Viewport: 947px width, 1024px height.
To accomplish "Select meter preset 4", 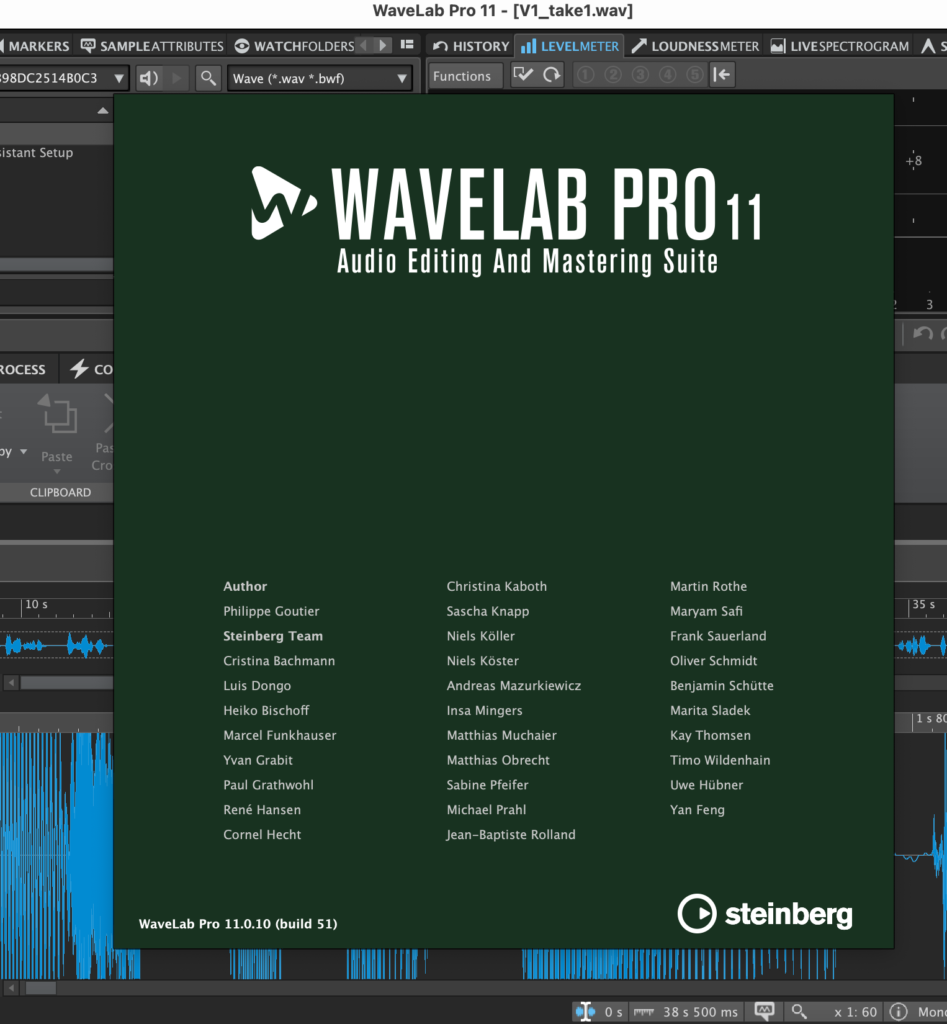I will pyautogui.click(x=667, y=75).
